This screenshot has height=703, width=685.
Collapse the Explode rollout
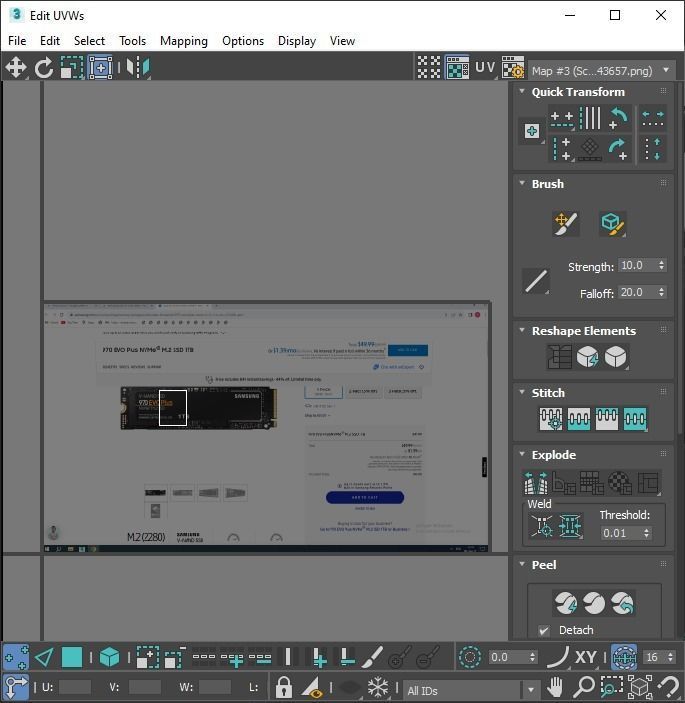[x=522, y=454]
